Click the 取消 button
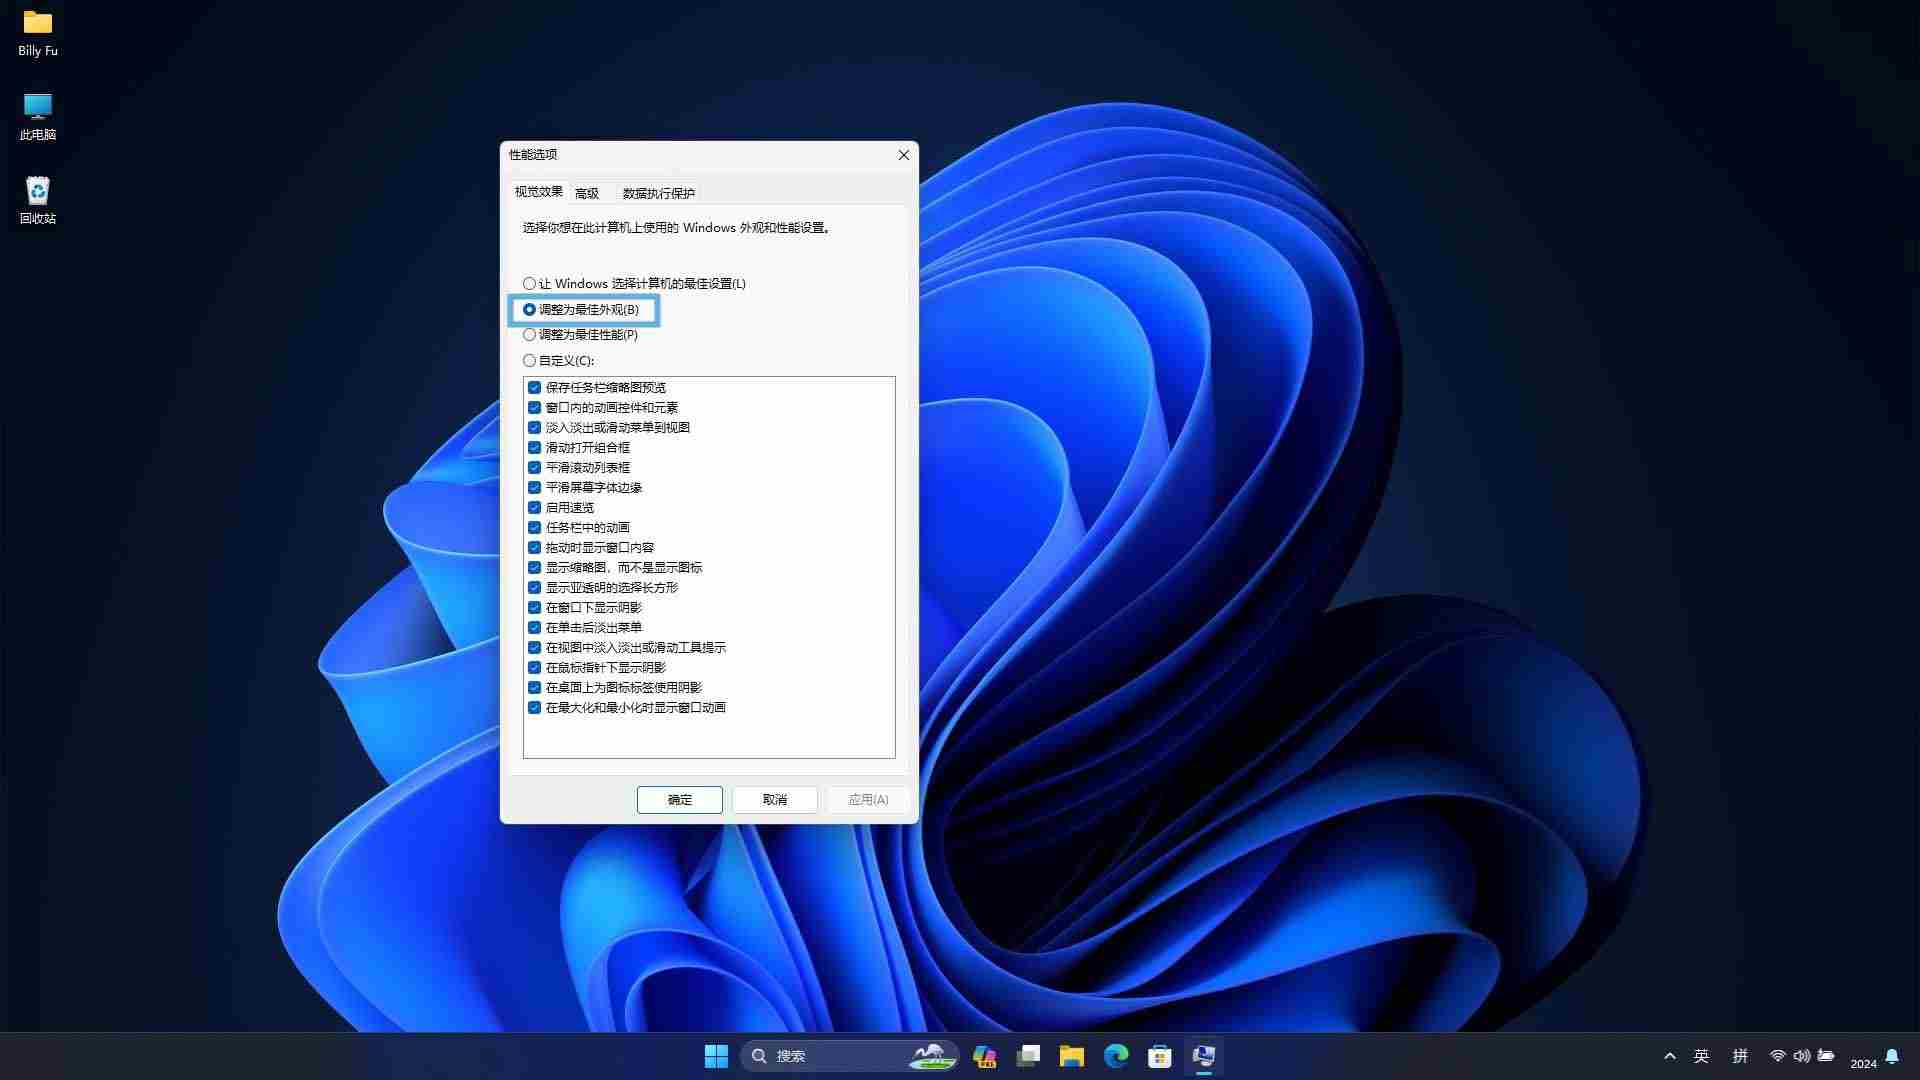The width and height of the screenshot is (1920, 1080). [774, 800]
